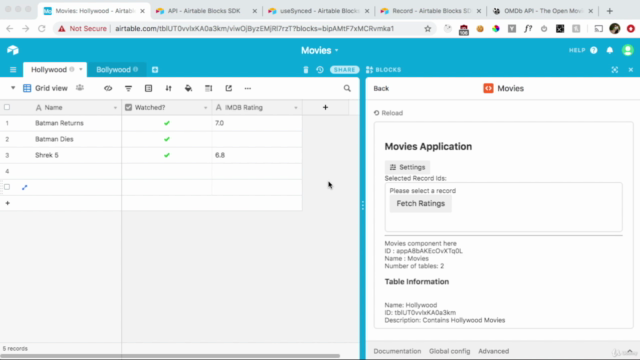Screen dimensions: 640x360
Task: Open a new browser tab
Action: coord(609,11)
